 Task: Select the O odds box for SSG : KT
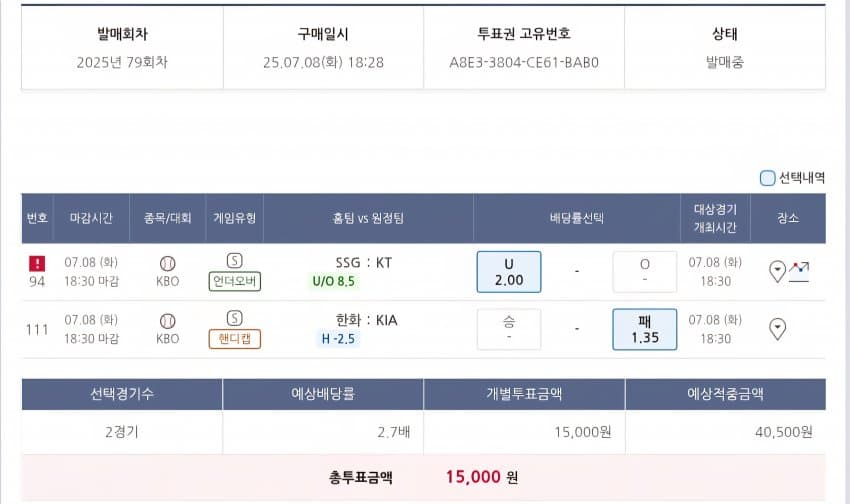point(645,272)
